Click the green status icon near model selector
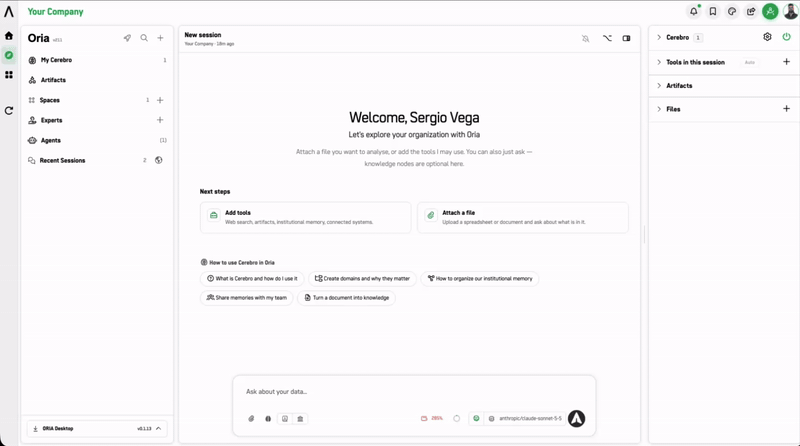This screenshot has height=446, width=800. (x=476, y=418)
